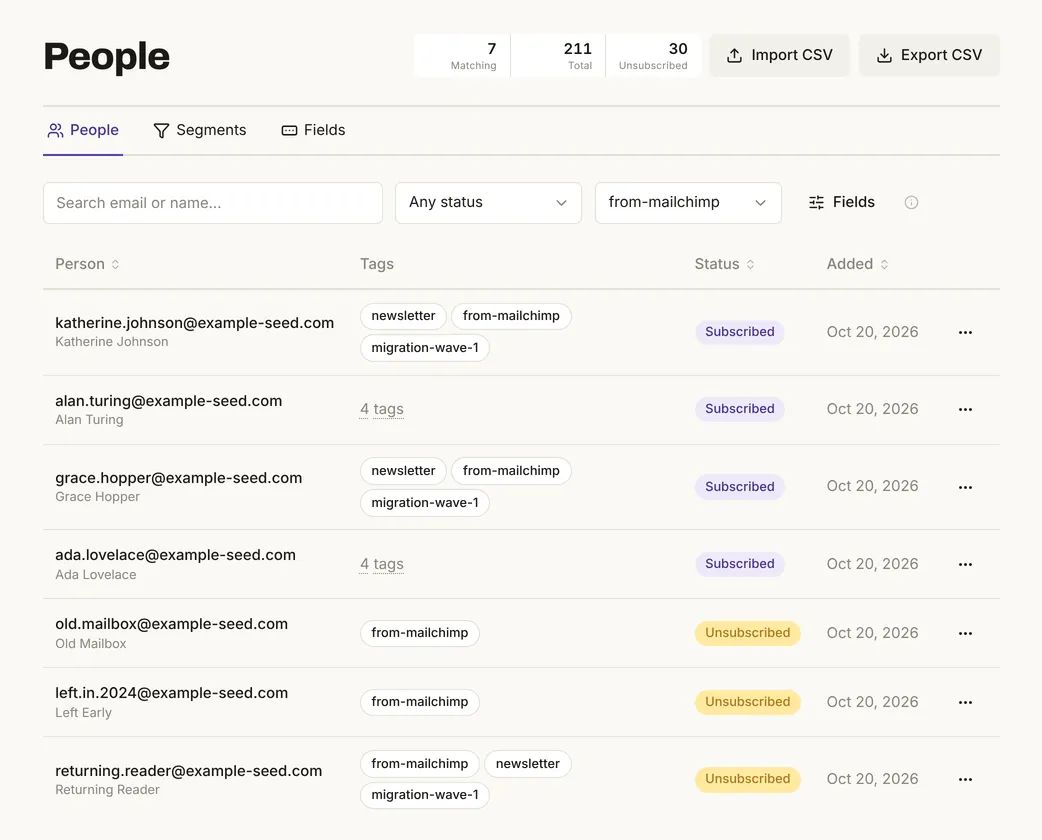
Task: Open row menu for ada.lovelace@example-seed.com
Action: pyautogui.click(x=965, y=564)
